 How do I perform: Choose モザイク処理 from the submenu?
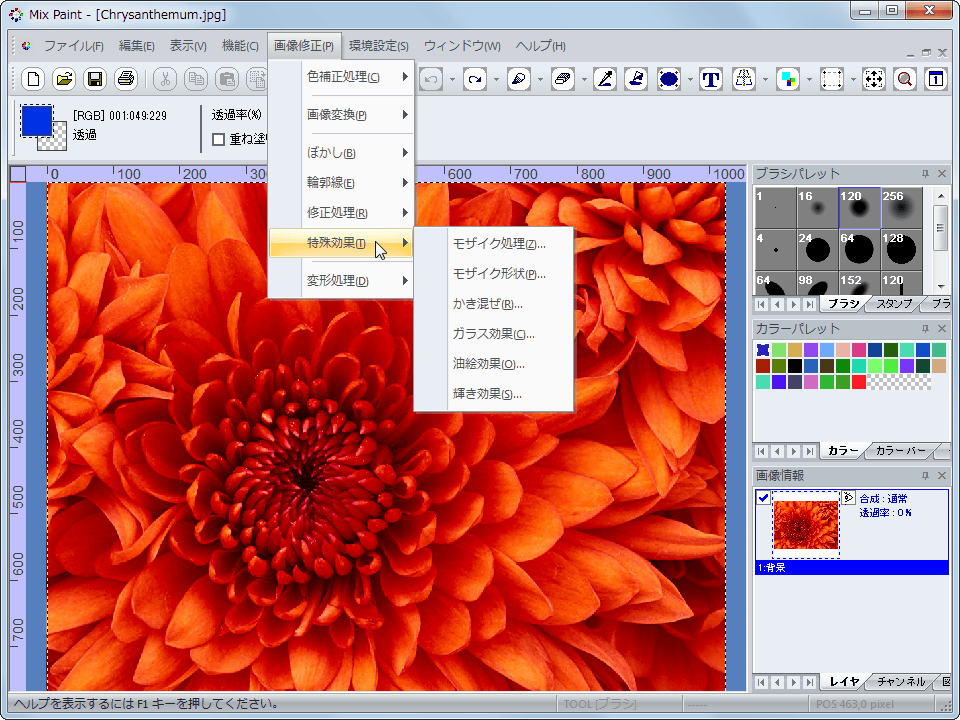tap(494, 244)
